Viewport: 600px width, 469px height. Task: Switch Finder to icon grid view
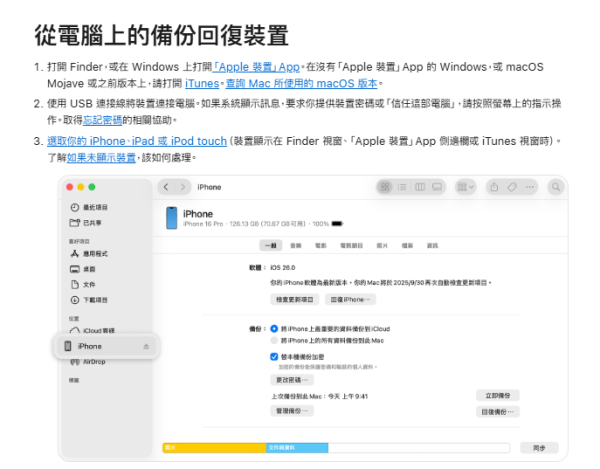385,187
